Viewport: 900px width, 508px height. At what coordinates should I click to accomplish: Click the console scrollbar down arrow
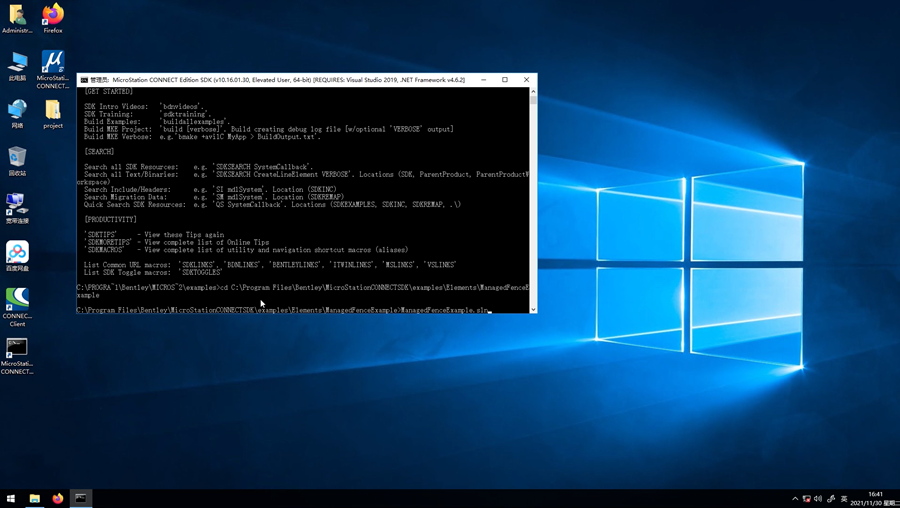tap(533, 309)
